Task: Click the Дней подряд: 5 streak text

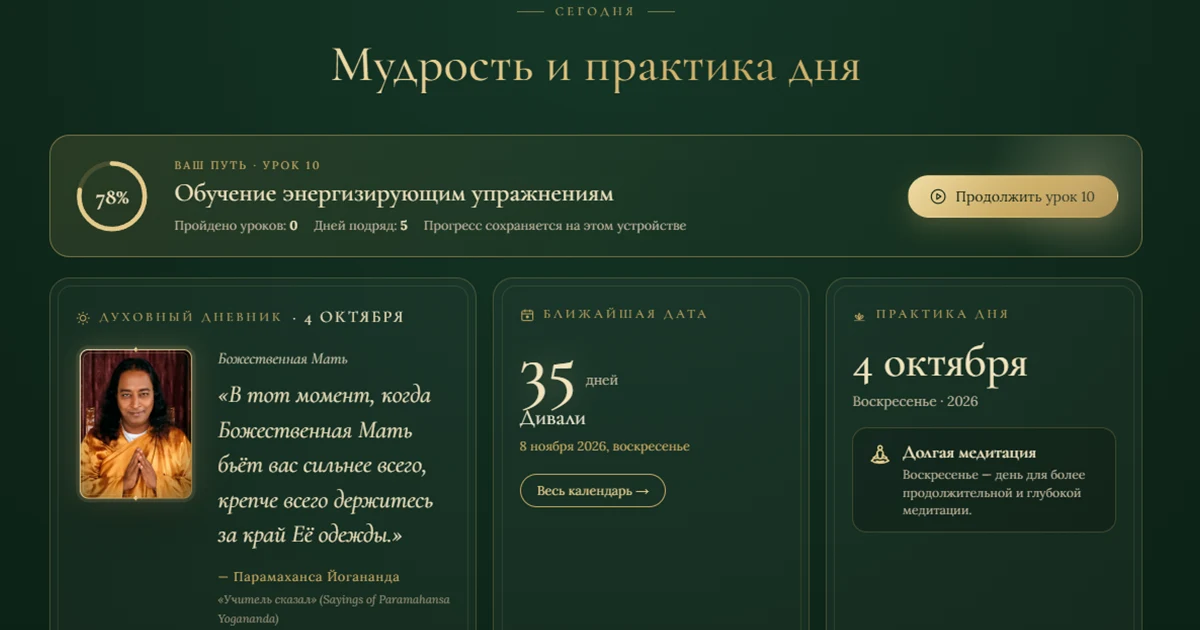Action: (x=361, y=226)
